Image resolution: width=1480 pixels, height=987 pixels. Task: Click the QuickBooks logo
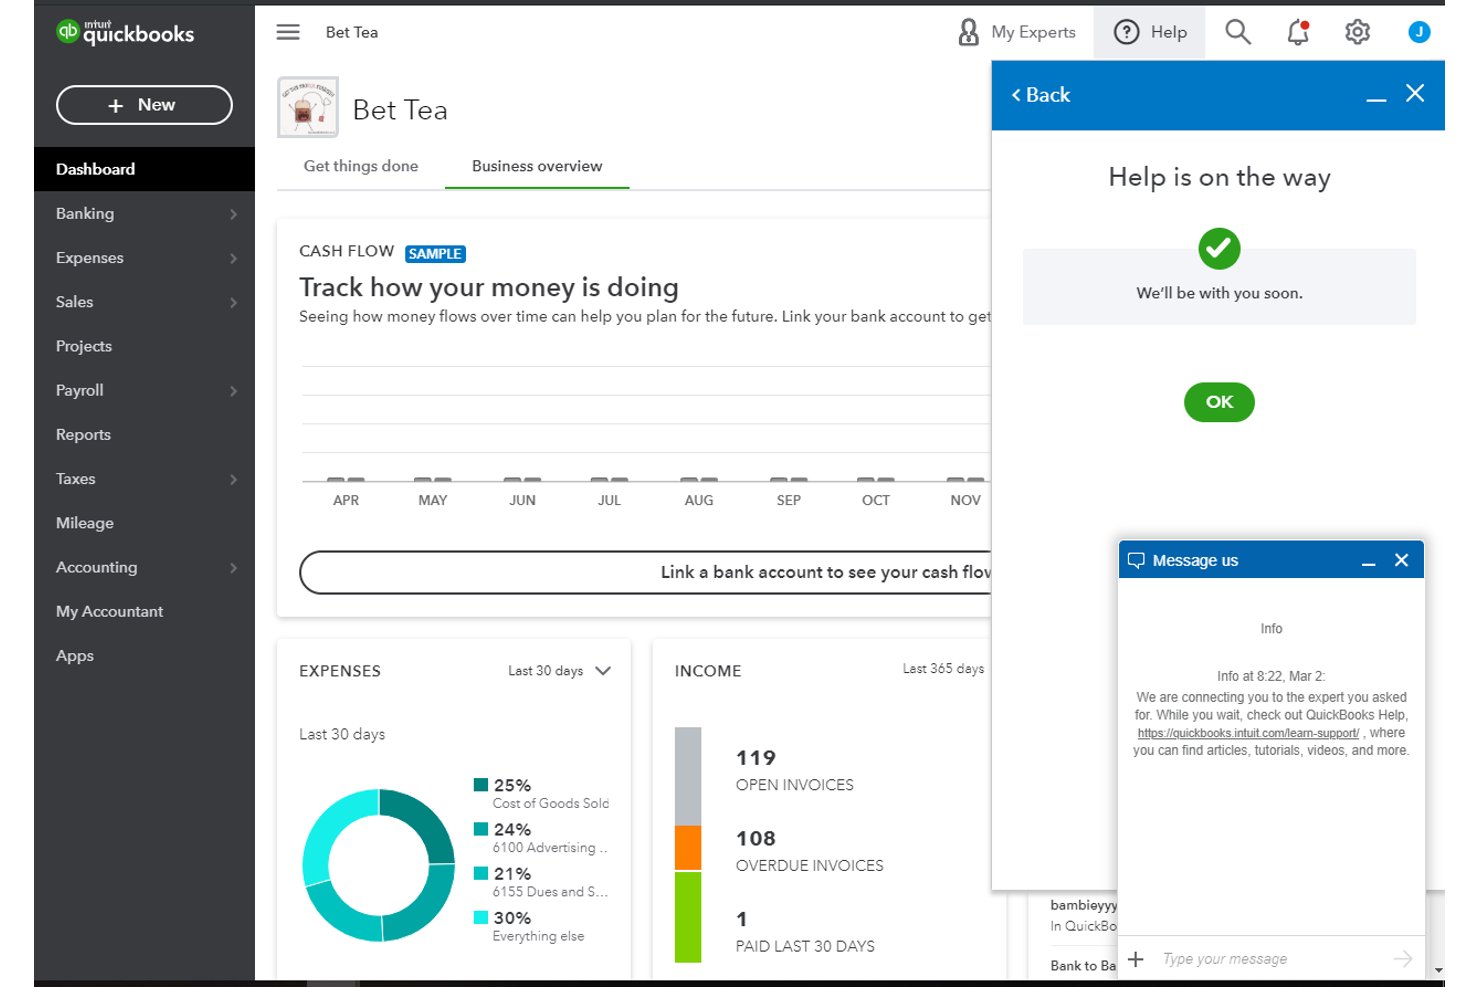[x=125, y=32]
